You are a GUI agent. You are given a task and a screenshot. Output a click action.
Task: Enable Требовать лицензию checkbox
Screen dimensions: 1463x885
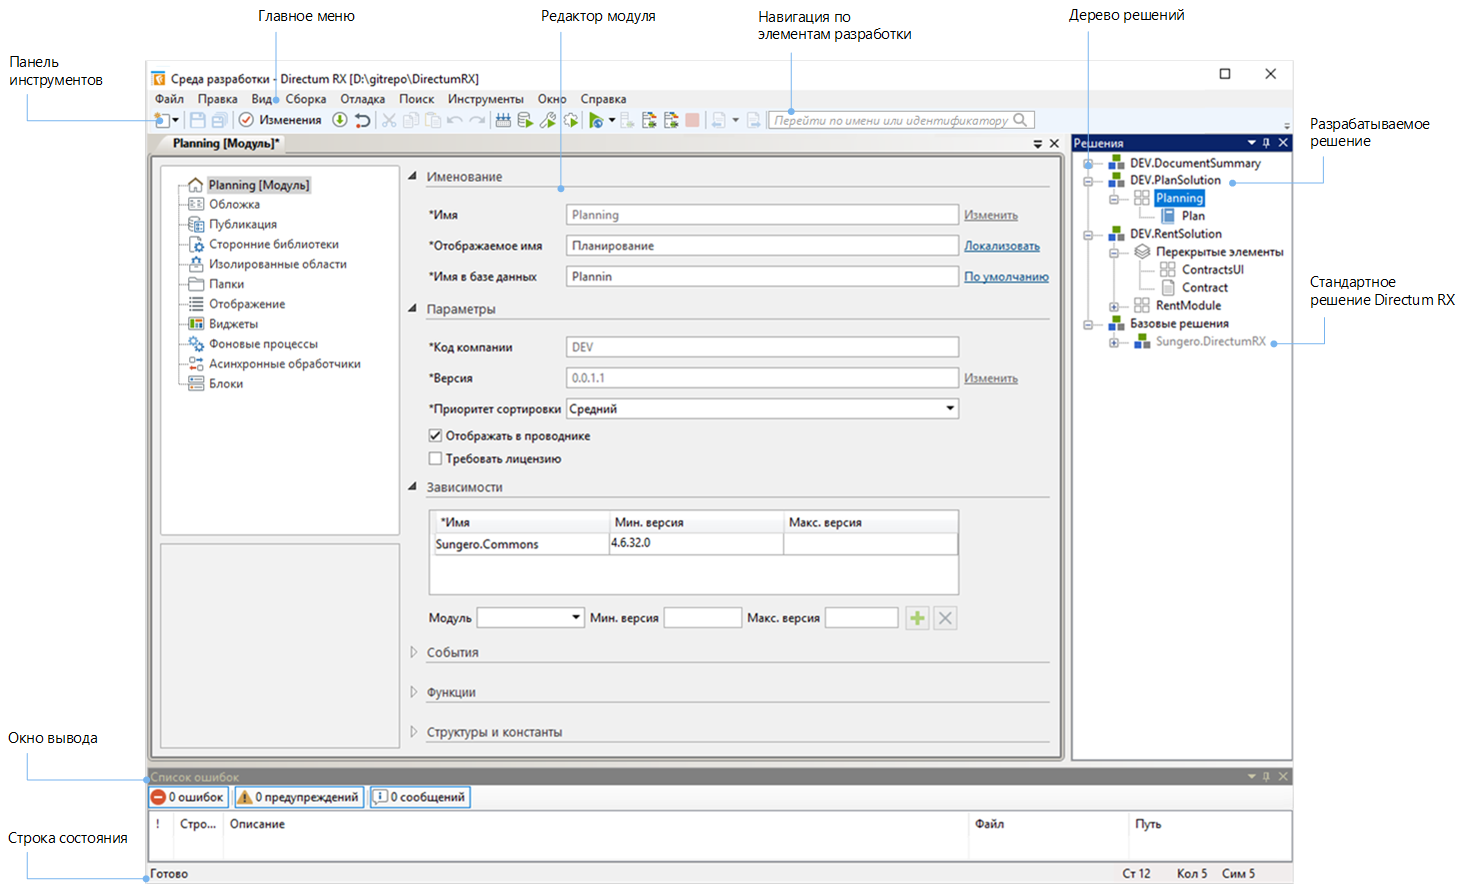pos(435,459)
